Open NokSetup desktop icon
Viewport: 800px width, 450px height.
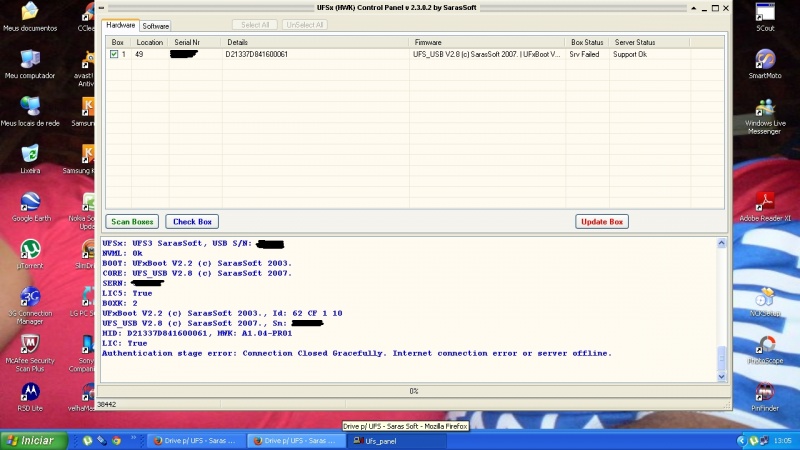(765, 302)
